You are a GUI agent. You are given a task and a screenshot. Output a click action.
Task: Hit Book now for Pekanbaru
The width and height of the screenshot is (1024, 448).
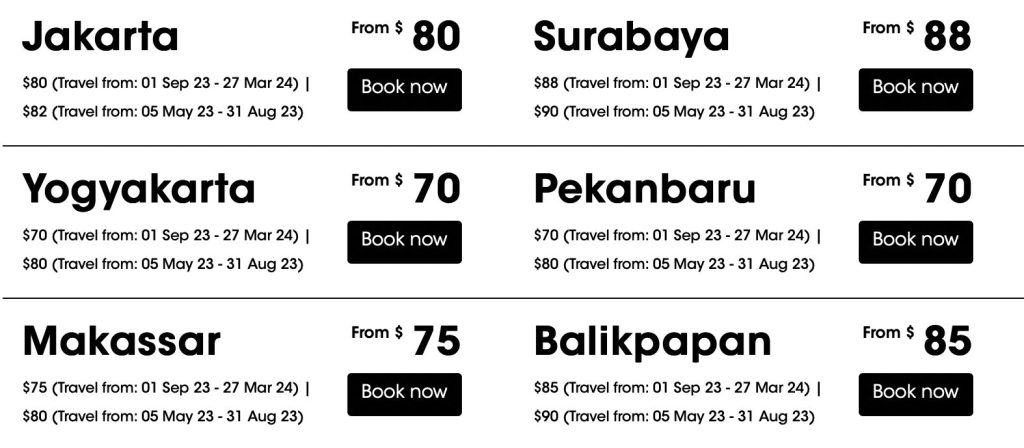(915, 241)
